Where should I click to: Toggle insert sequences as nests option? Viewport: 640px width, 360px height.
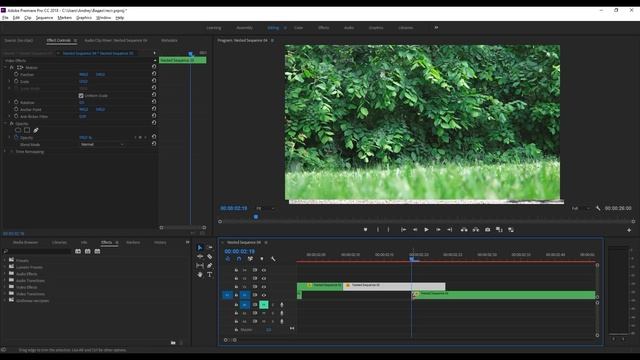pyautogui.click(x=228, y=259)
